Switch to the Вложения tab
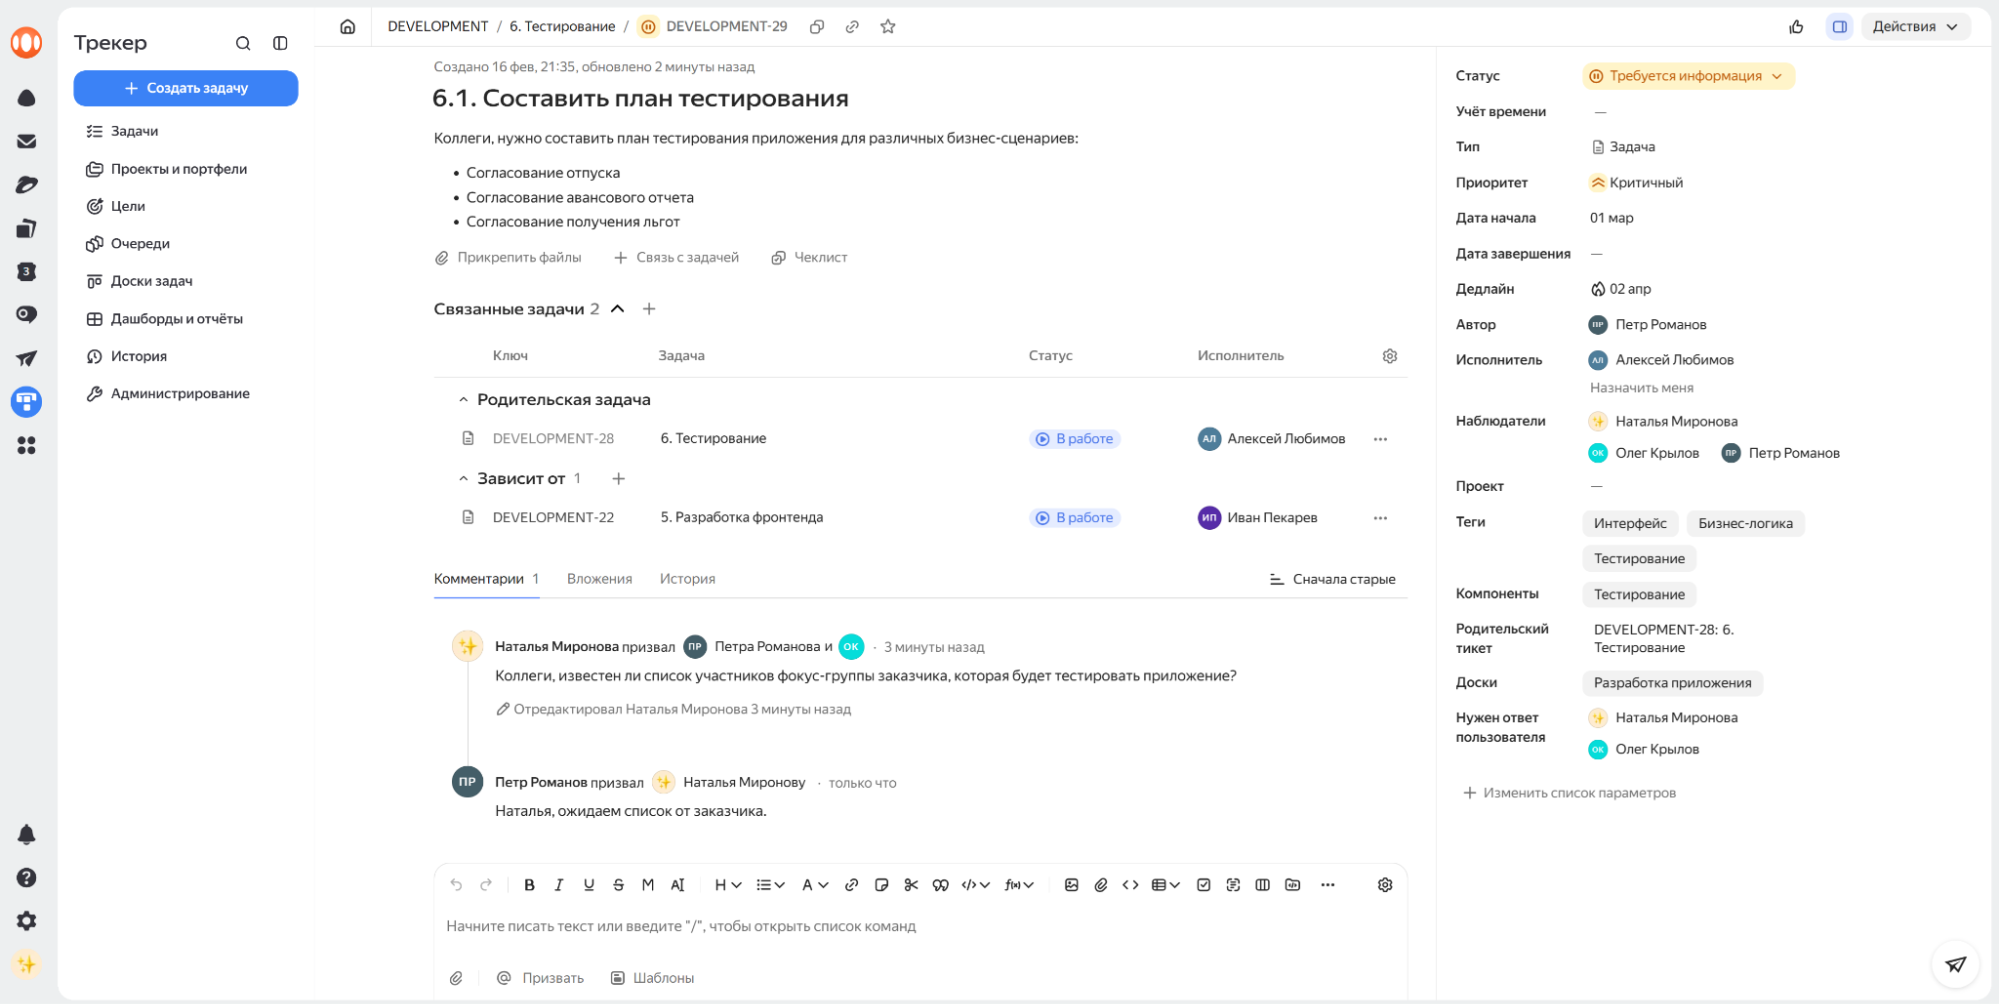The image size is (1999, 1005). [599, 579]
